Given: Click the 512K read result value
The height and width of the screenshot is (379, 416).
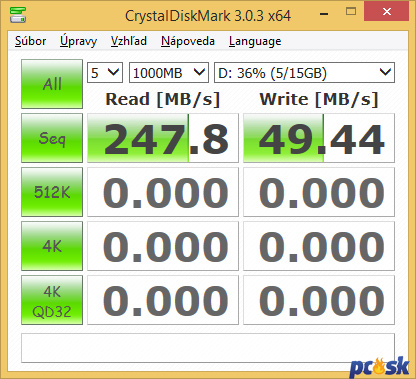Looking at the screenshot, I should pos(163,192).
